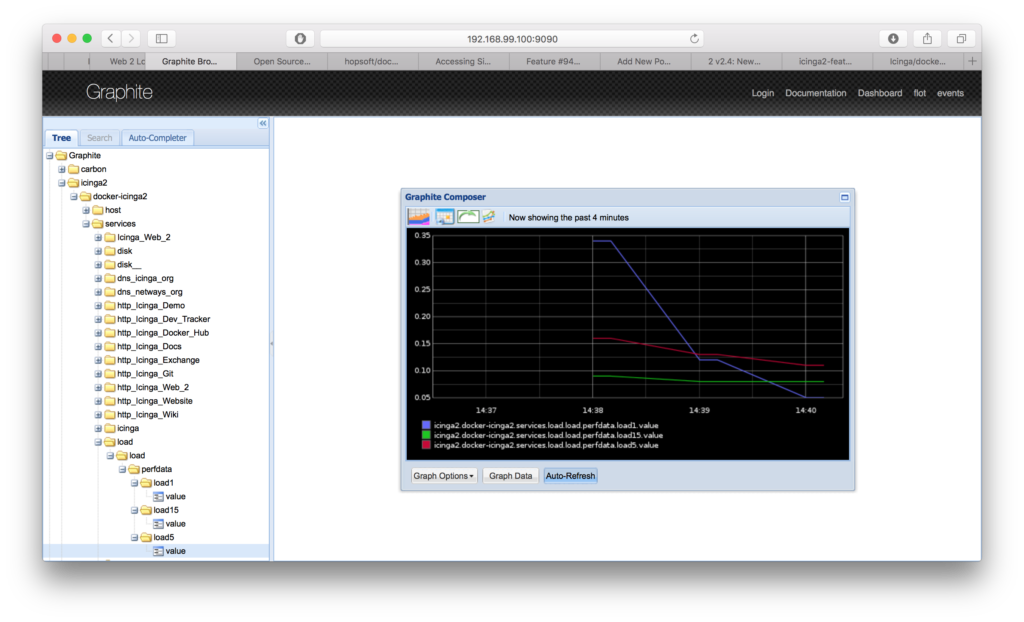1024x622 pixels.
Task: Select the http_Icinga_Docker_Hub tree item
Action: pyautogui.click(x=163, y=333)
